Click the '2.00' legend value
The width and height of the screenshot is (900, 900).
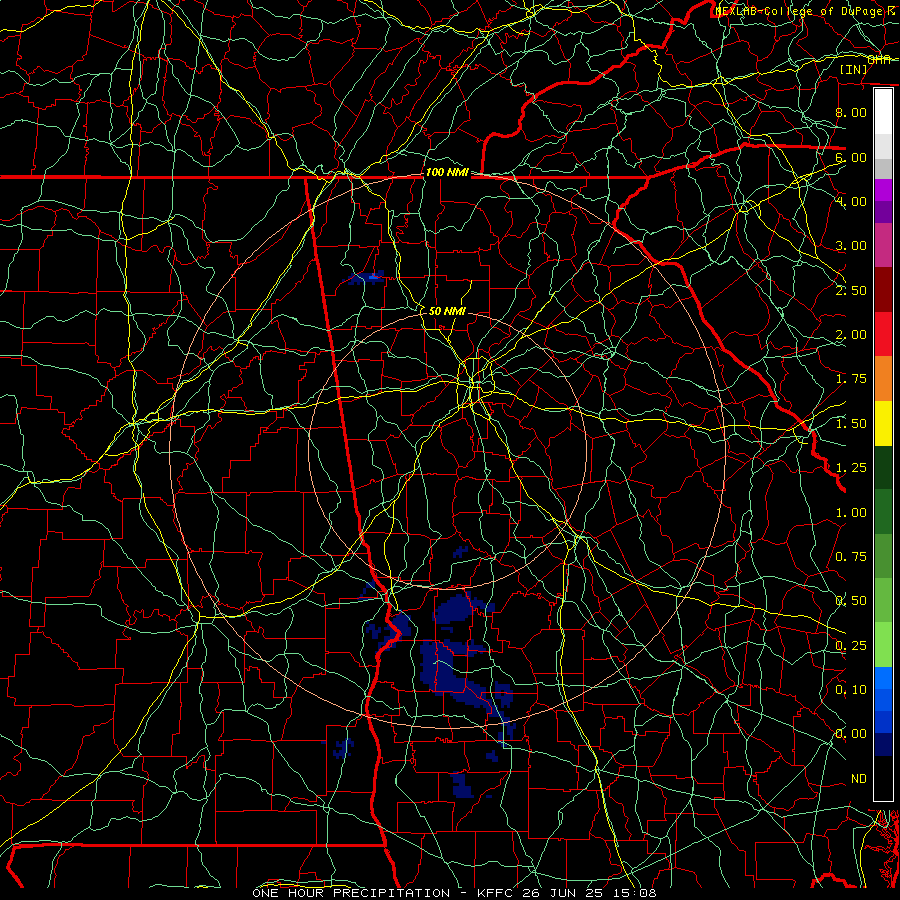coord(851,335)
